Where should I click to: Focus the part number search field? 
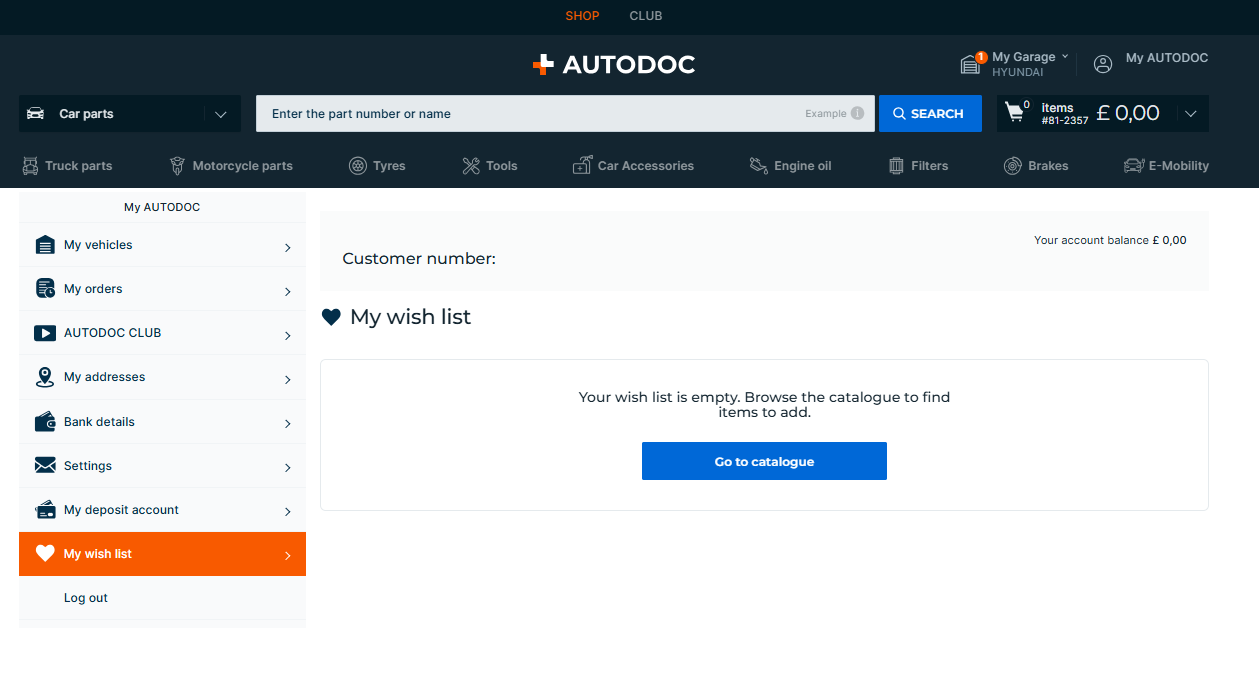tap(530, 114)
